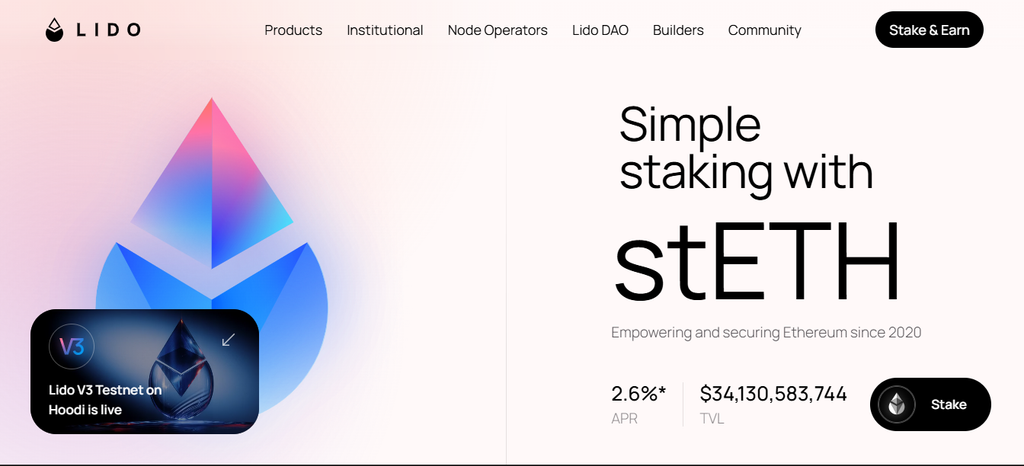Click the 2.6% APR figure

pos(639,394)
